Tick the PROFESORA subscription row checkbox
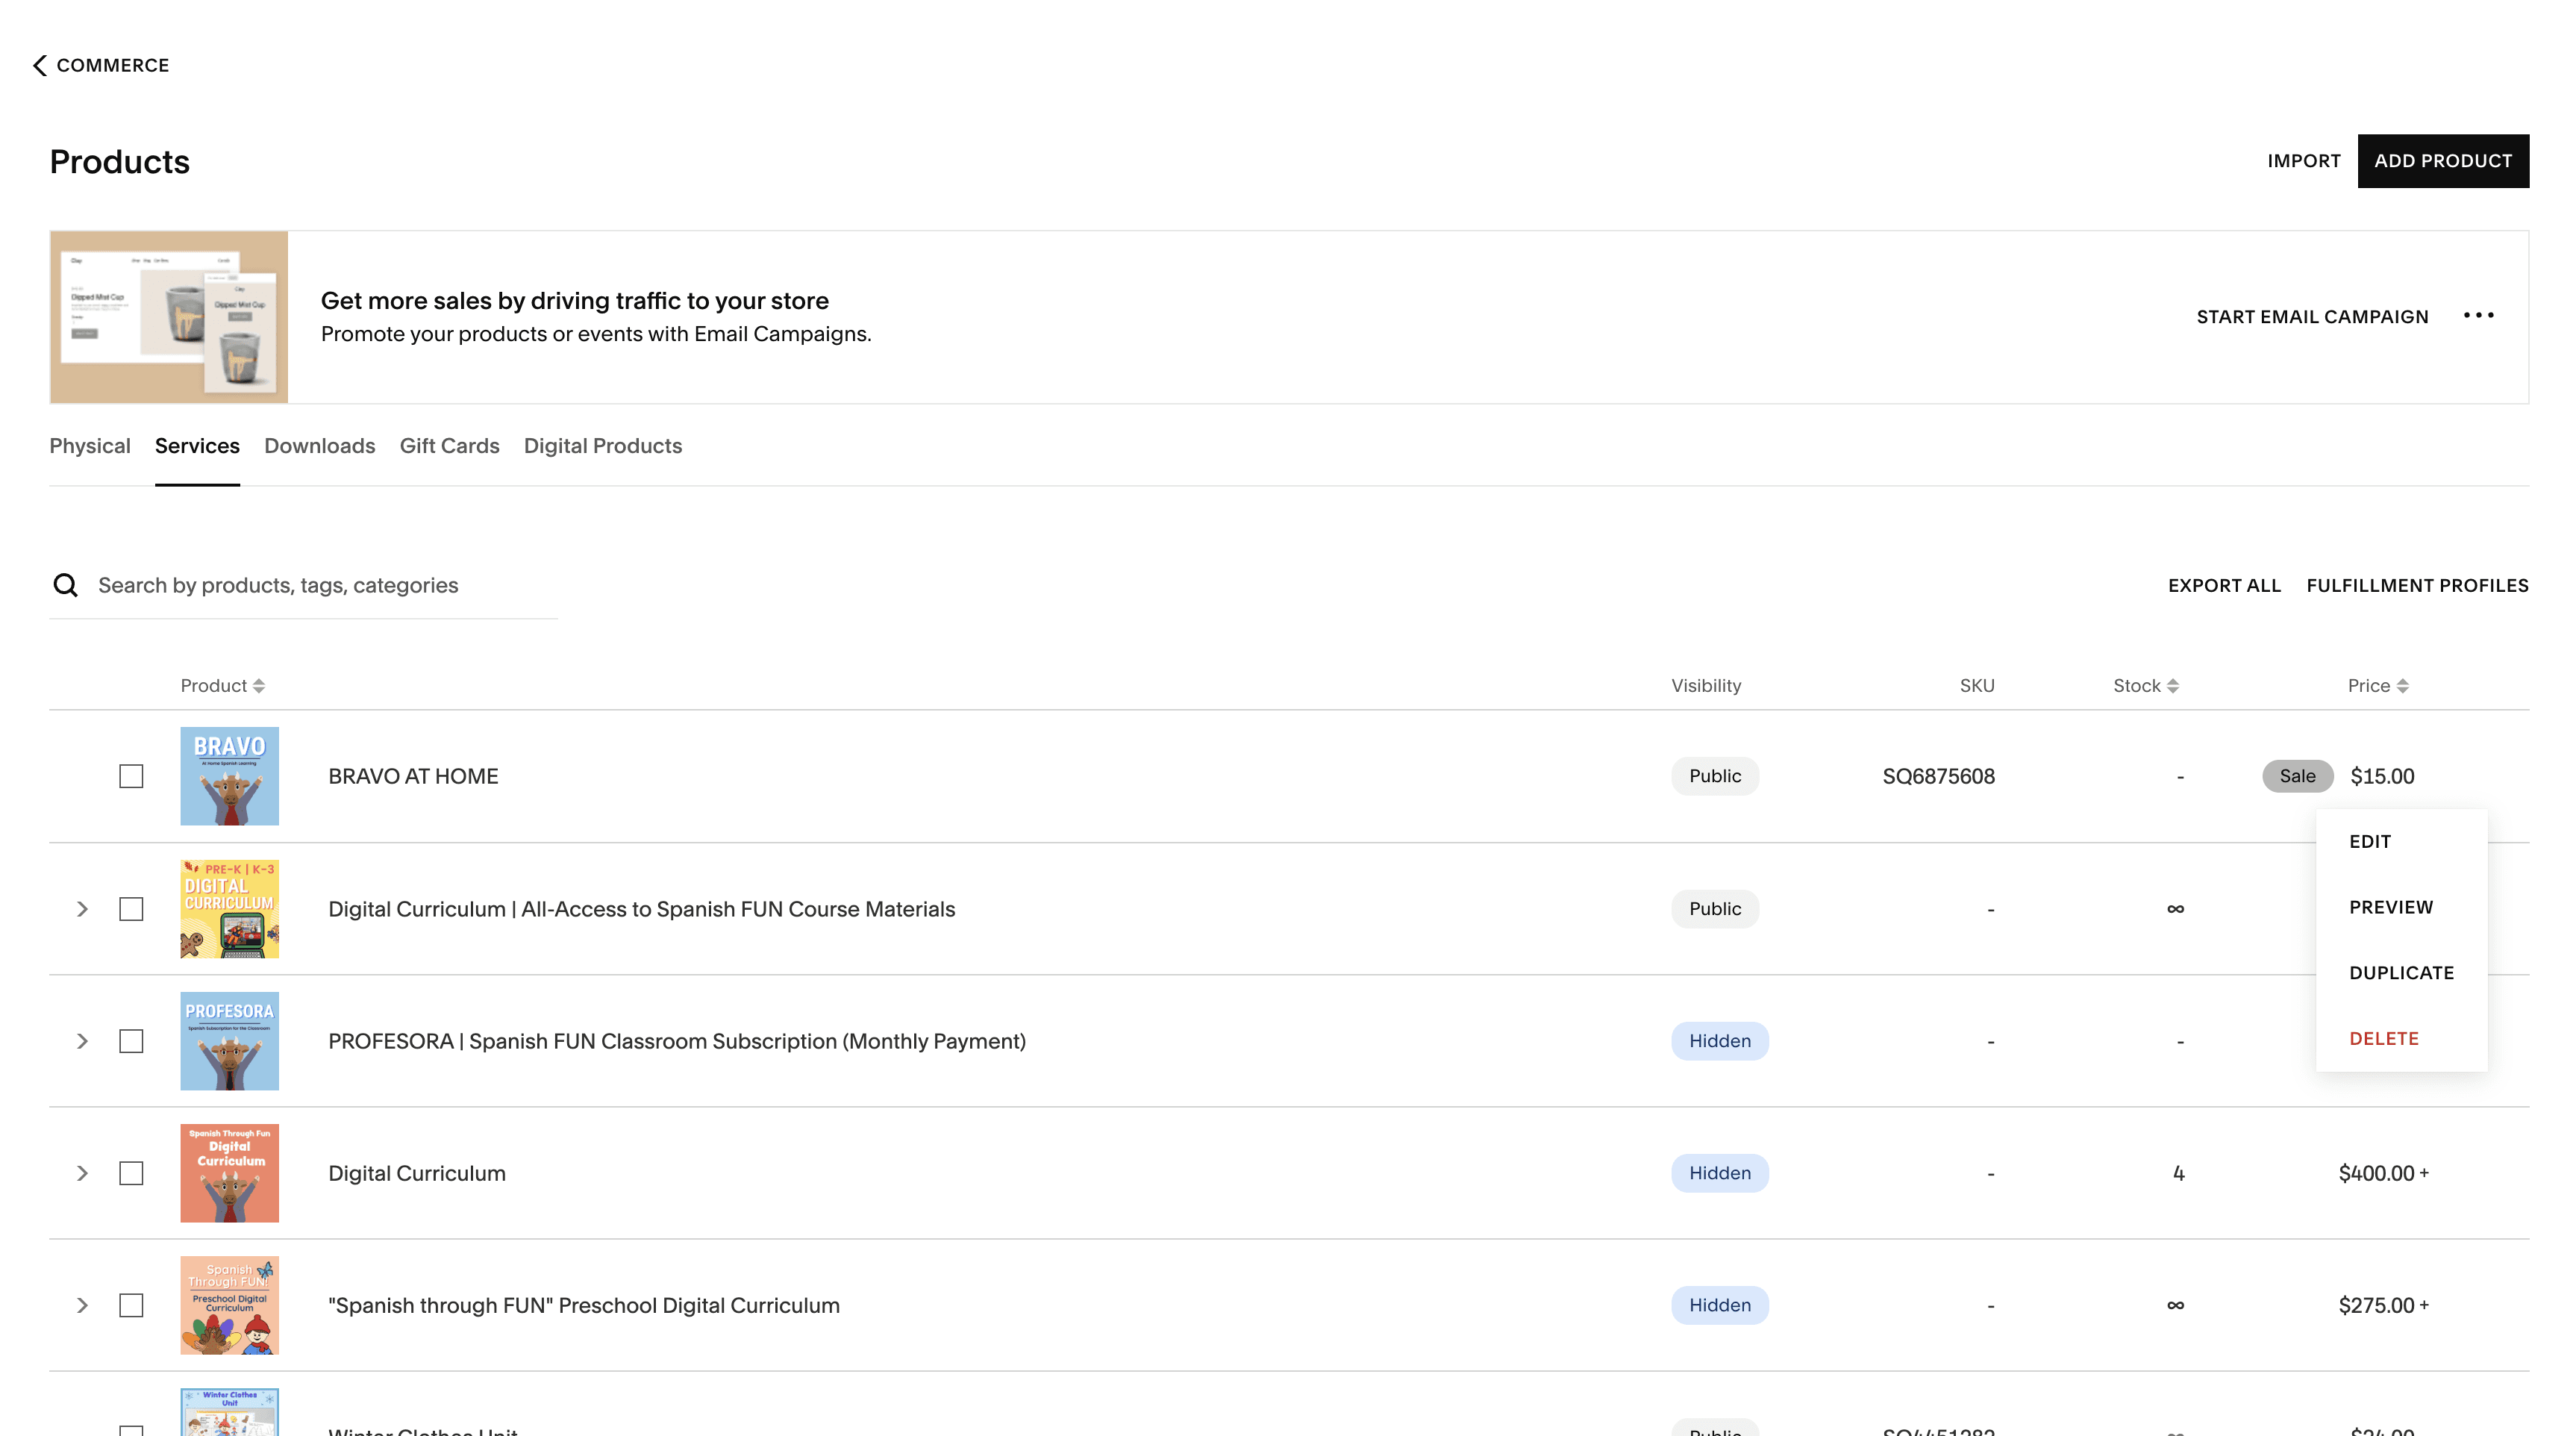Screen dimensions: 2576x1436 click(x=131, y=1041)
